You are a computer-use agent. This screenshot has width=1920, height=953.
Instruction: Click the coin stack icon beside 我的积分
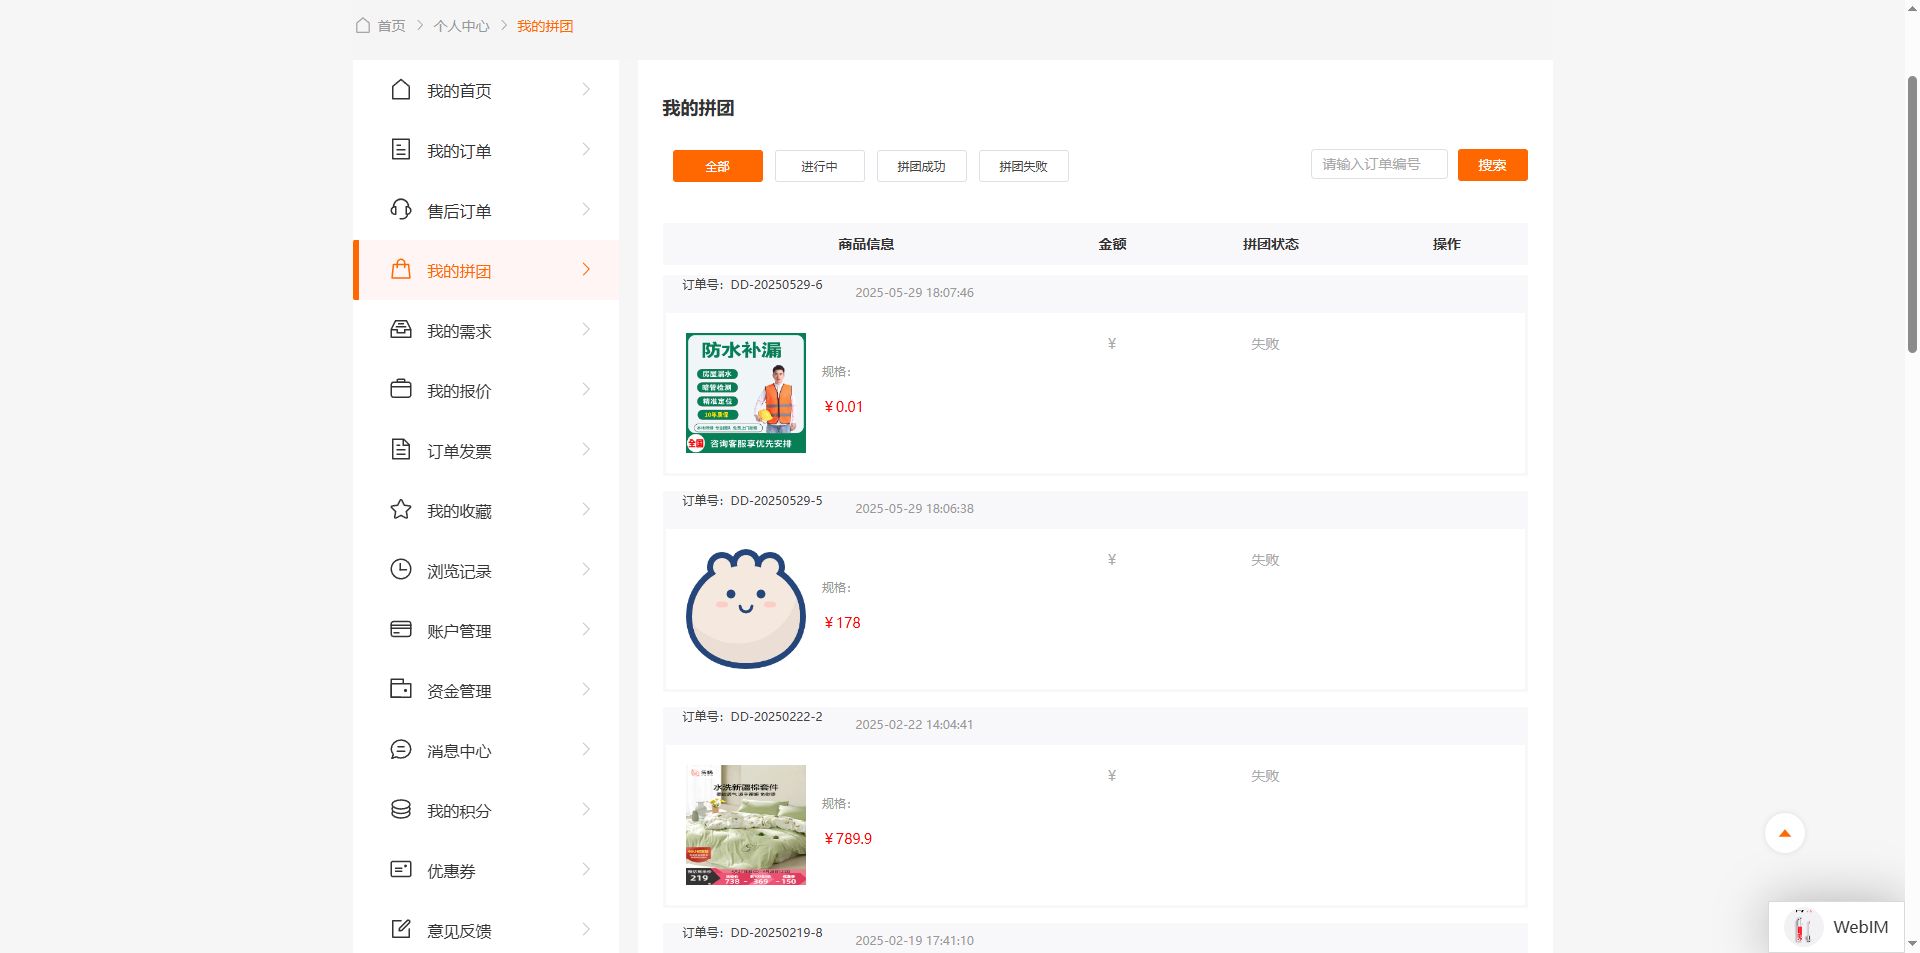click(400, 810)
